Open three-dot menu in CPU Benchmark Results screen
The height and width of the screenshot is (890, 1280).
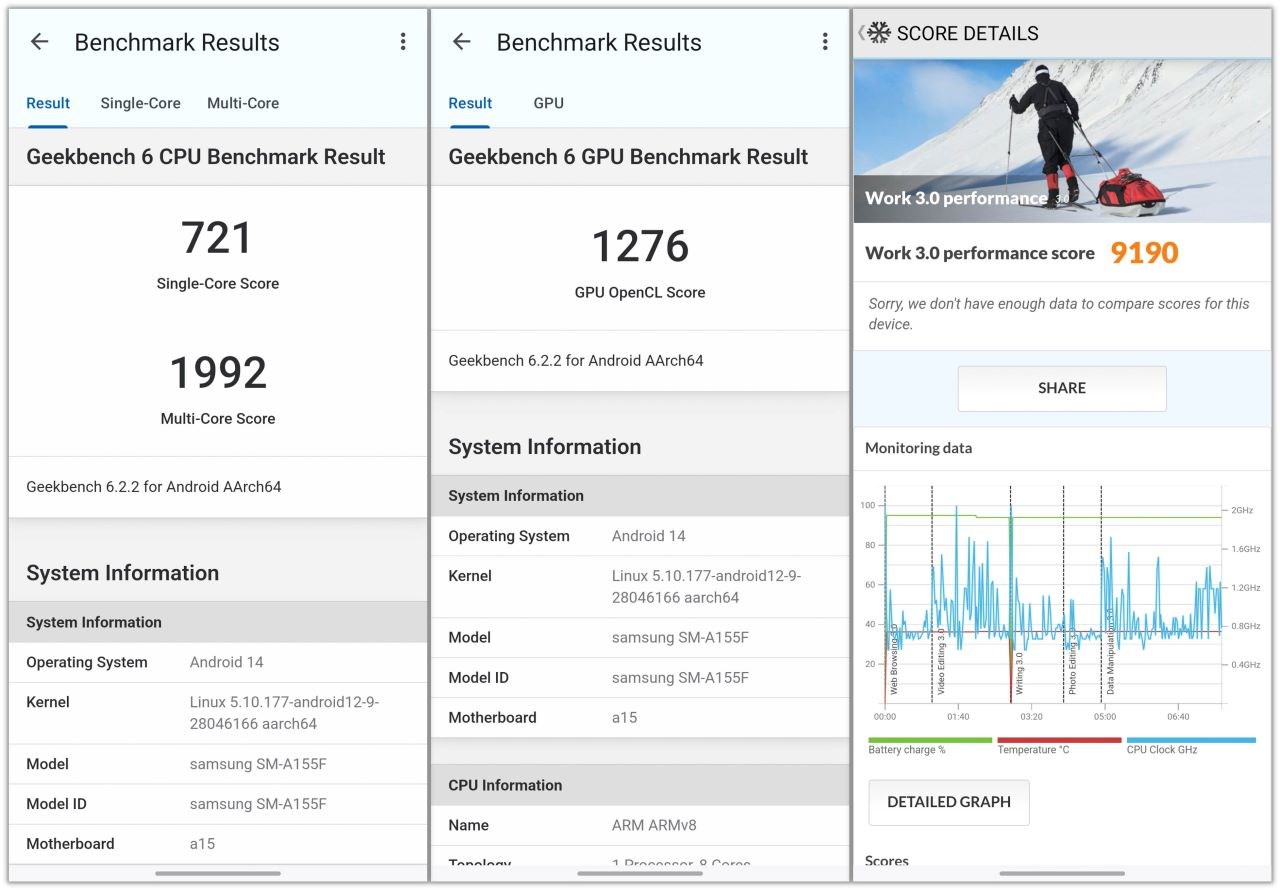coord(403,42)
